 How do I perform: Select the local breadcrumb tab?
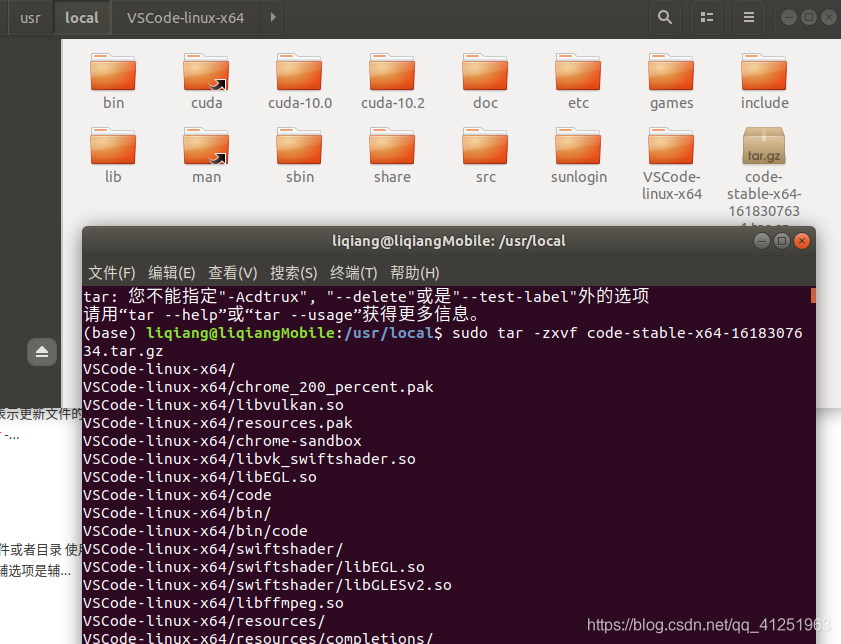pos(81,17)
